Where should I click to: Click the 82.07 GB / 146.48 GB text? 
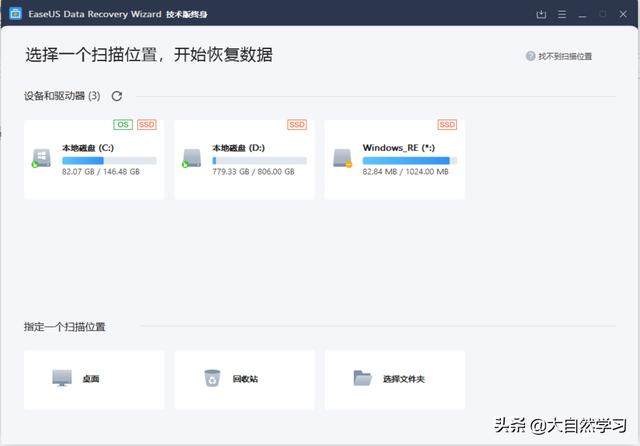(x=101, y=172)
